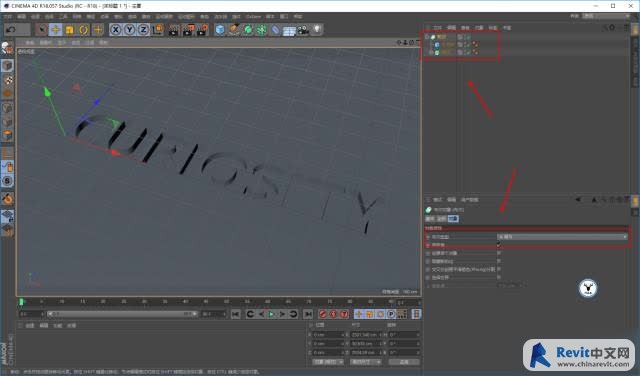Open the size mode dropdown in coordinates manager
Screen dimensions: 640x376
pos(366,362)
